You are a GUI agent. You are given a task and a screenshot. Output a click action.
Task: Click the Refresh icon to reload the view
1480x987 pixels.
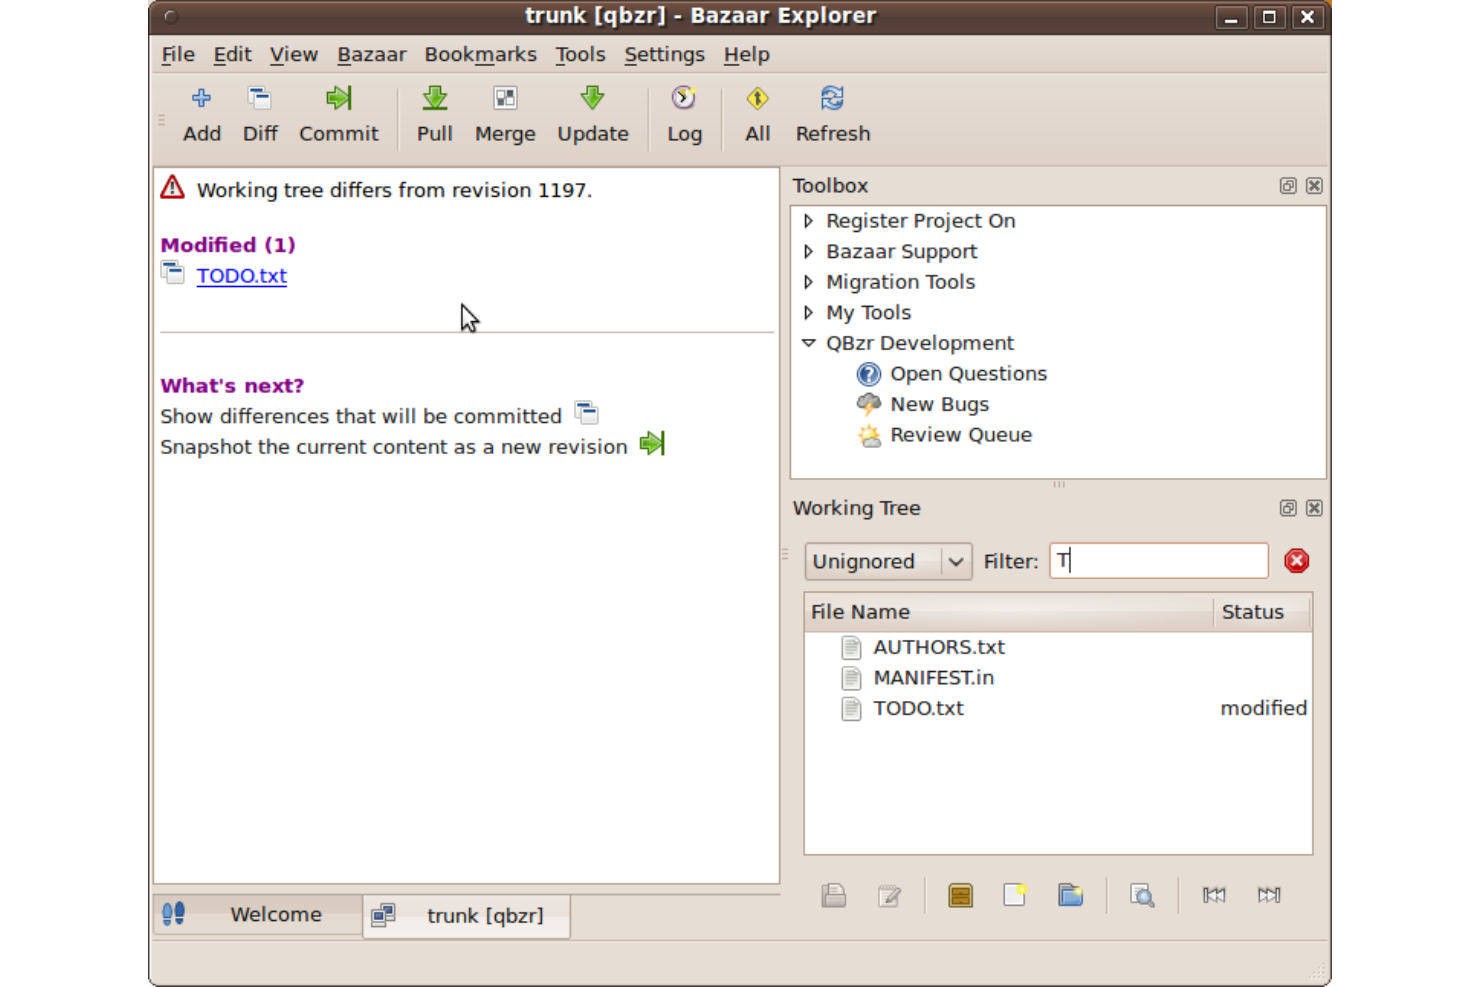click(x=831, y=112)
